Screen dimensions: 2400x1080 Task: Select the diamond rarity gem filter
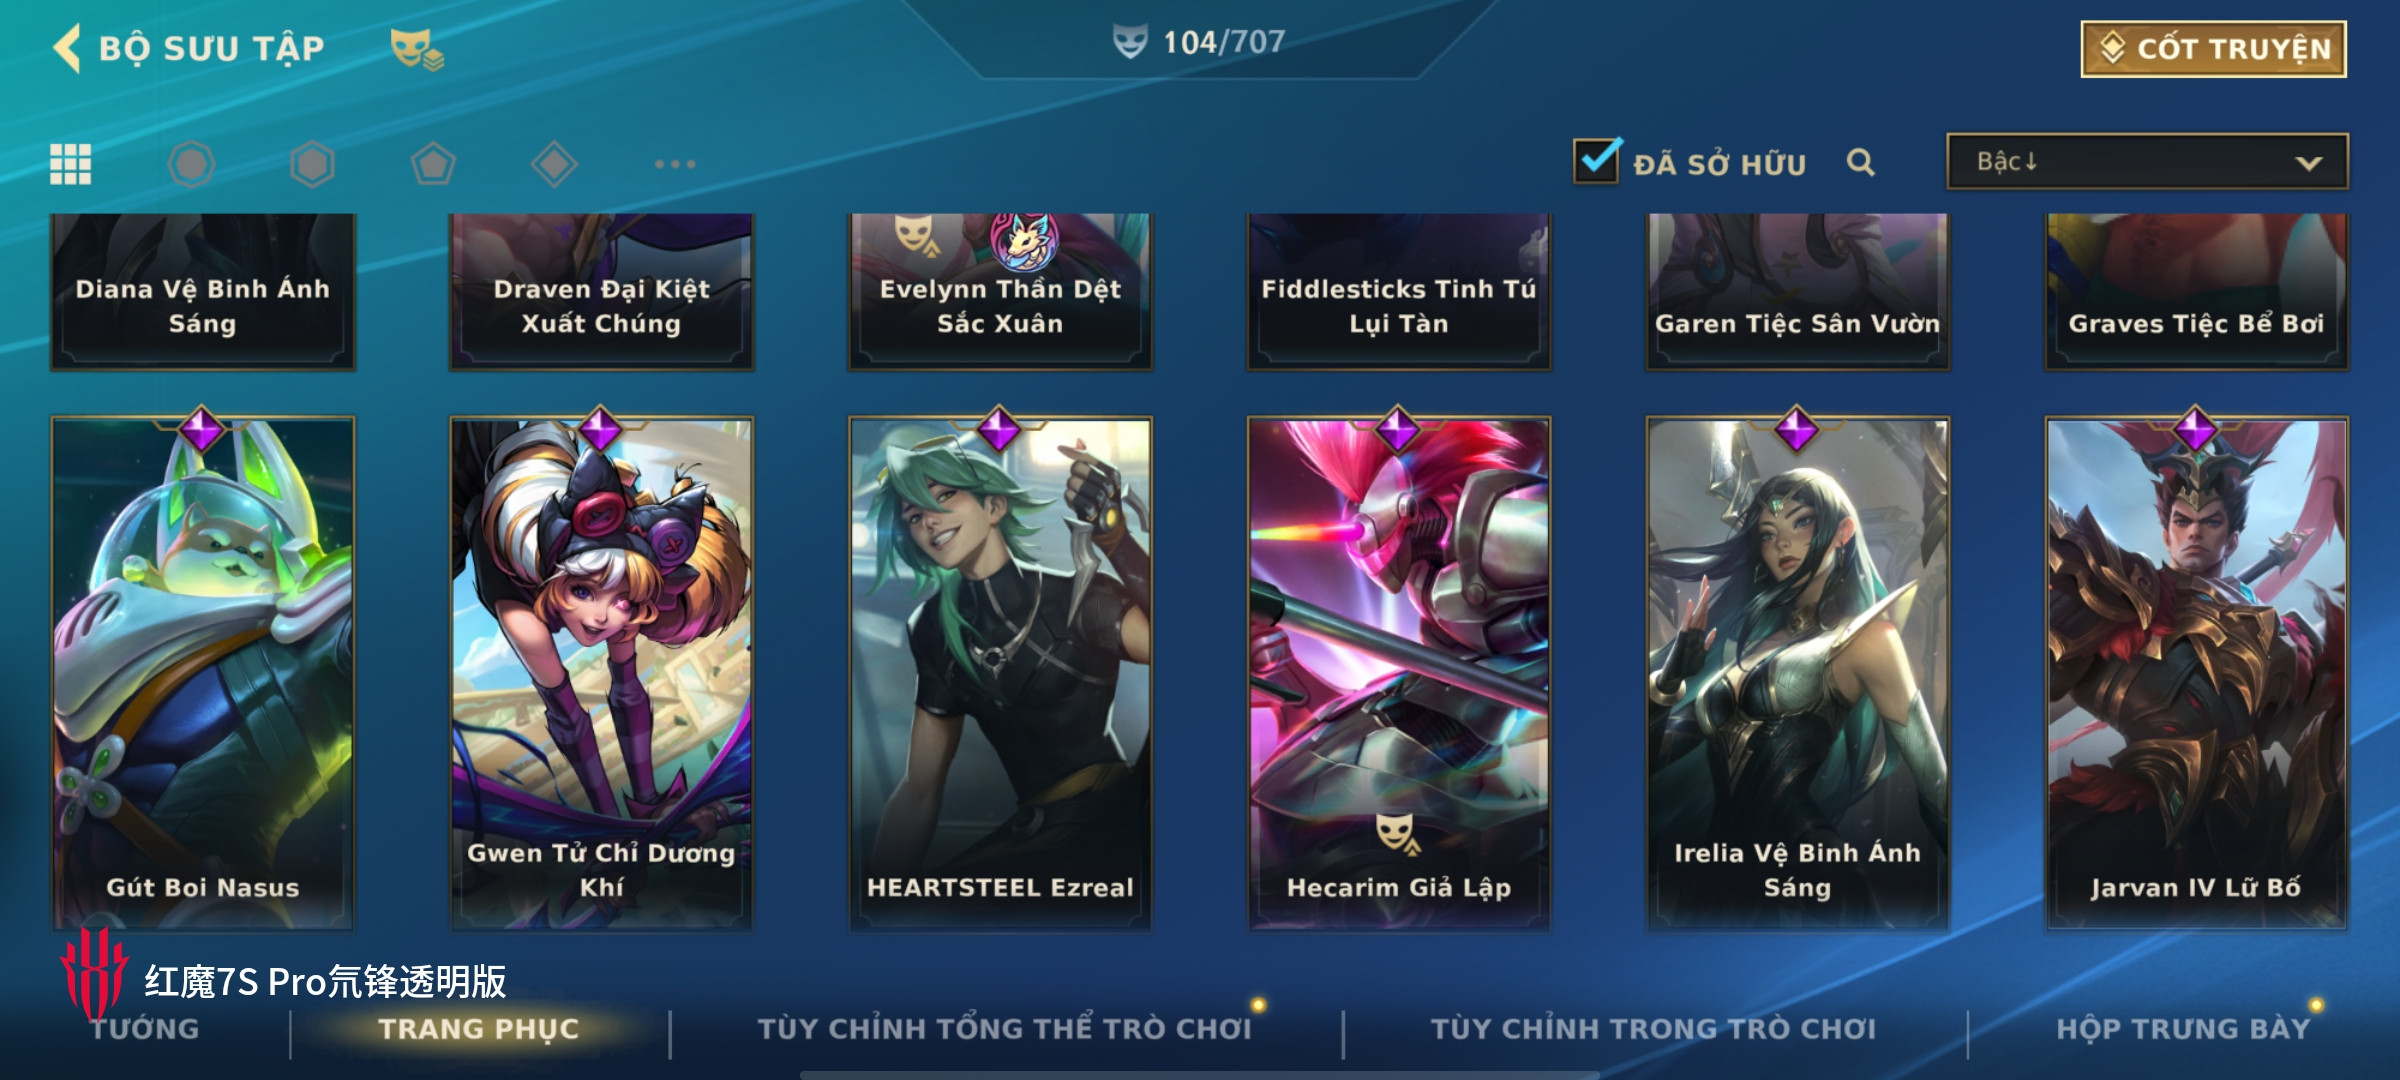tap(554, 164)
